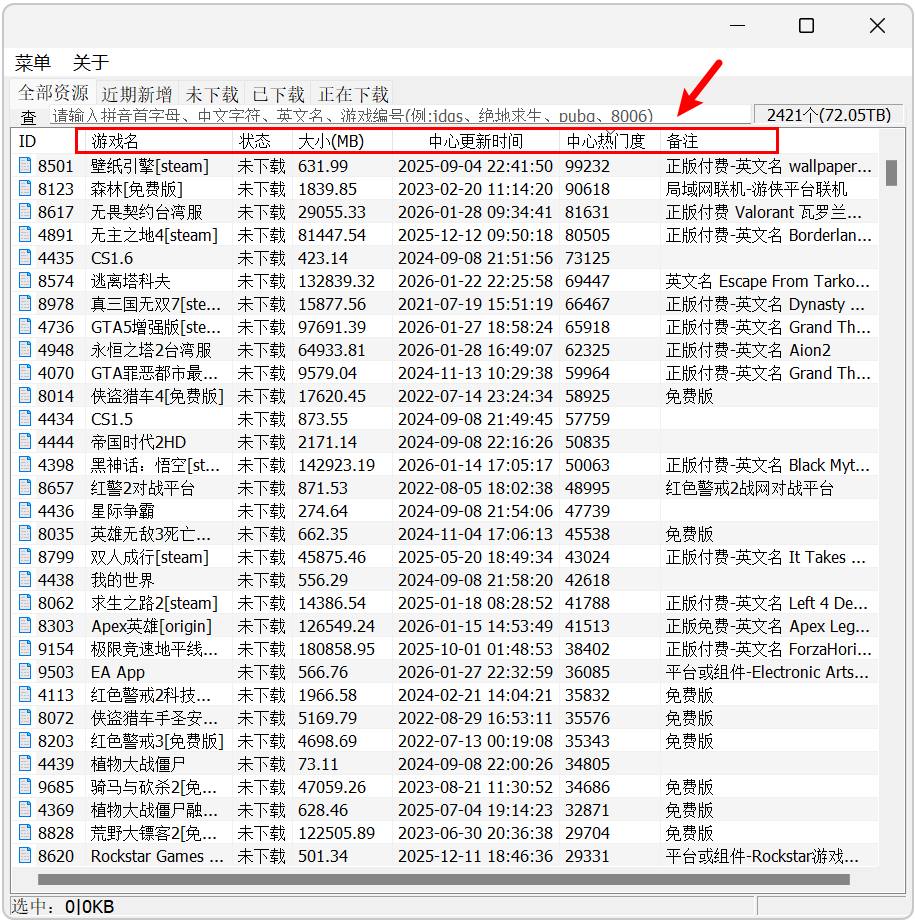The width and height of the screenshot is (915, 923).
Task: Click file icon of row 4398
Action: [x=25, y=464]
